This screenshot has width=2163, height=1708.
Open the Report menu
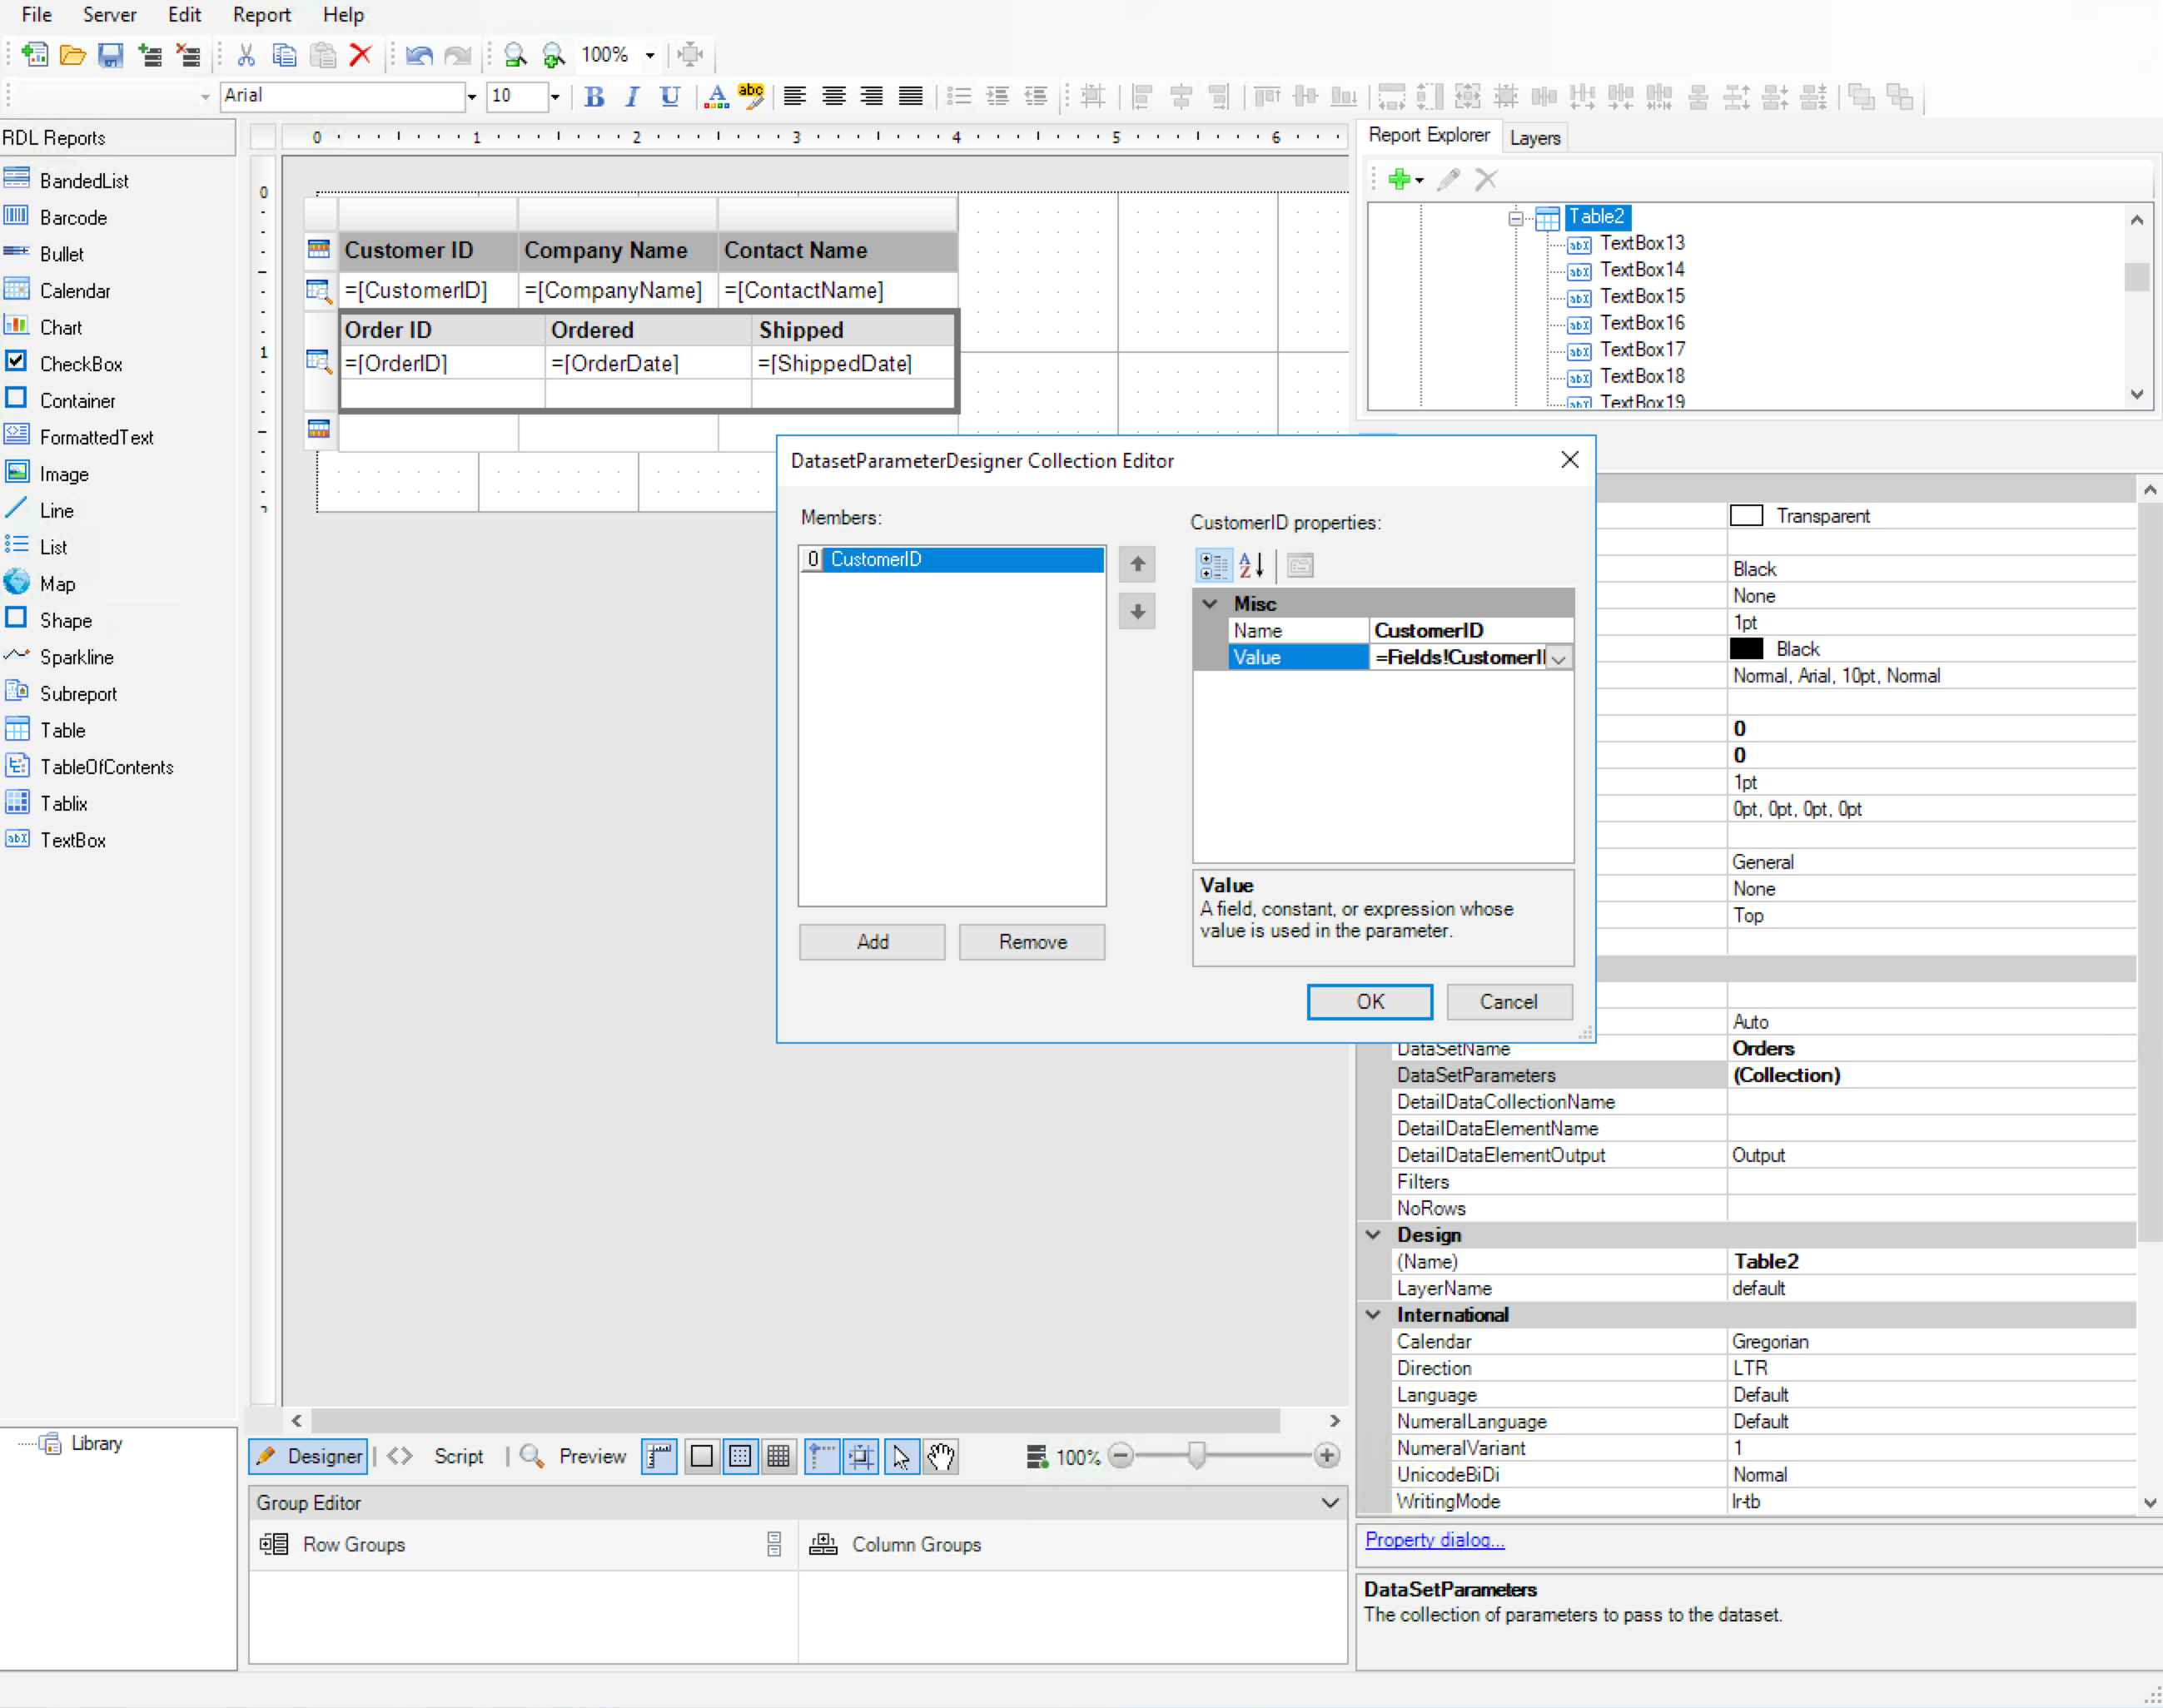(261, 14)
